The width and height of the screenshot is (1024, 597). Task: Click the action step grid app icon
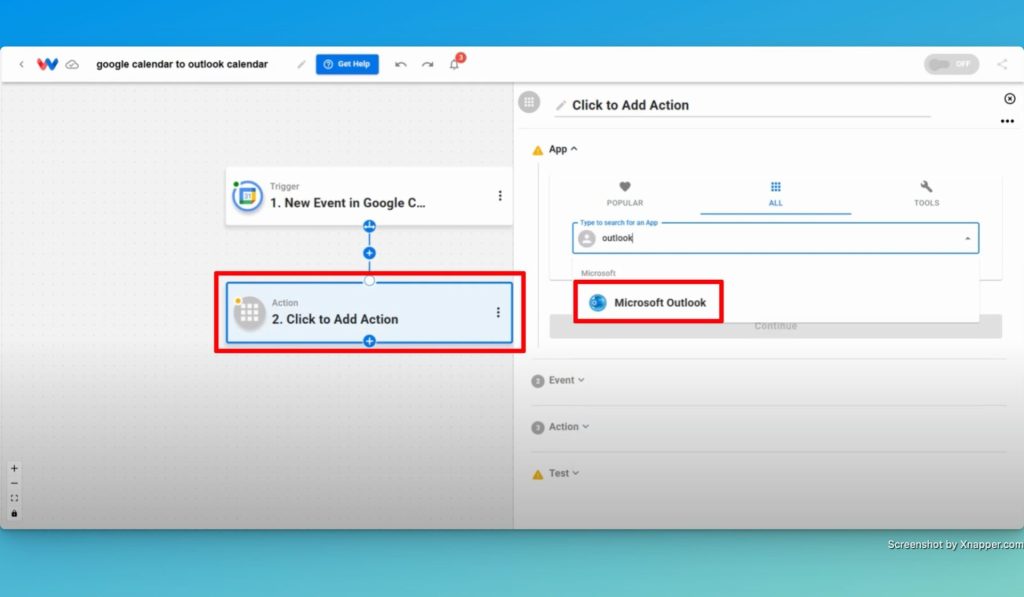[x=249, y=313]
